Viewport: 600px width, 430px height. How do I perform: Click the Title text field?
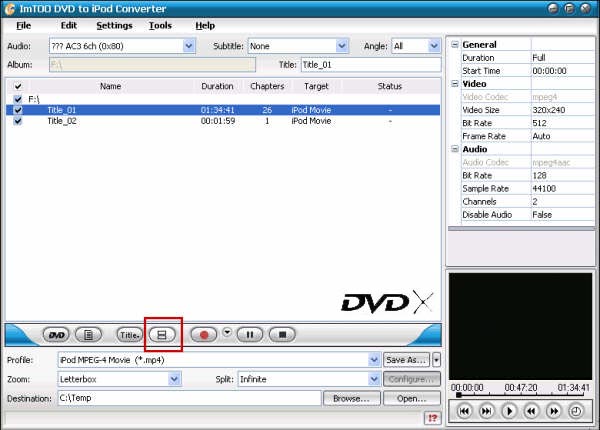click(x=371, y=65)
